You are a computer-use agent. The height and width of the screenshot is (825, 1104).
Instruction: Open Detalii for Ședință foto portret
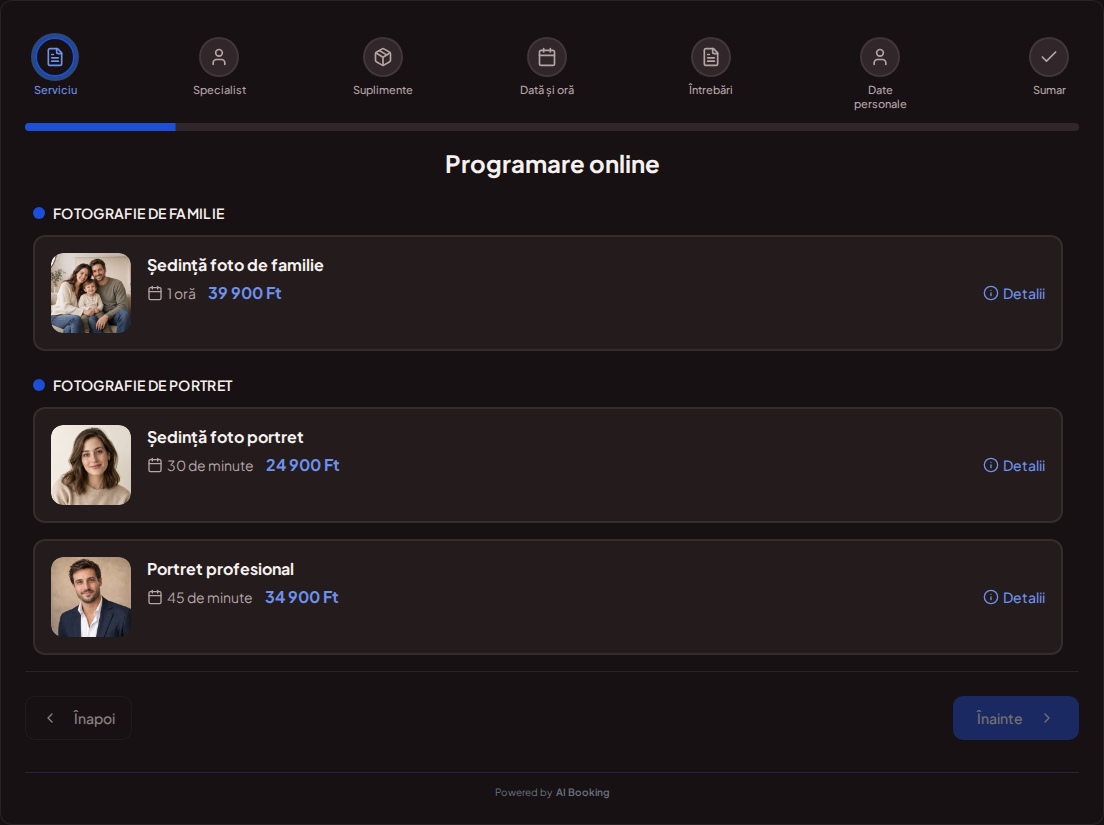pos(1015,465)
